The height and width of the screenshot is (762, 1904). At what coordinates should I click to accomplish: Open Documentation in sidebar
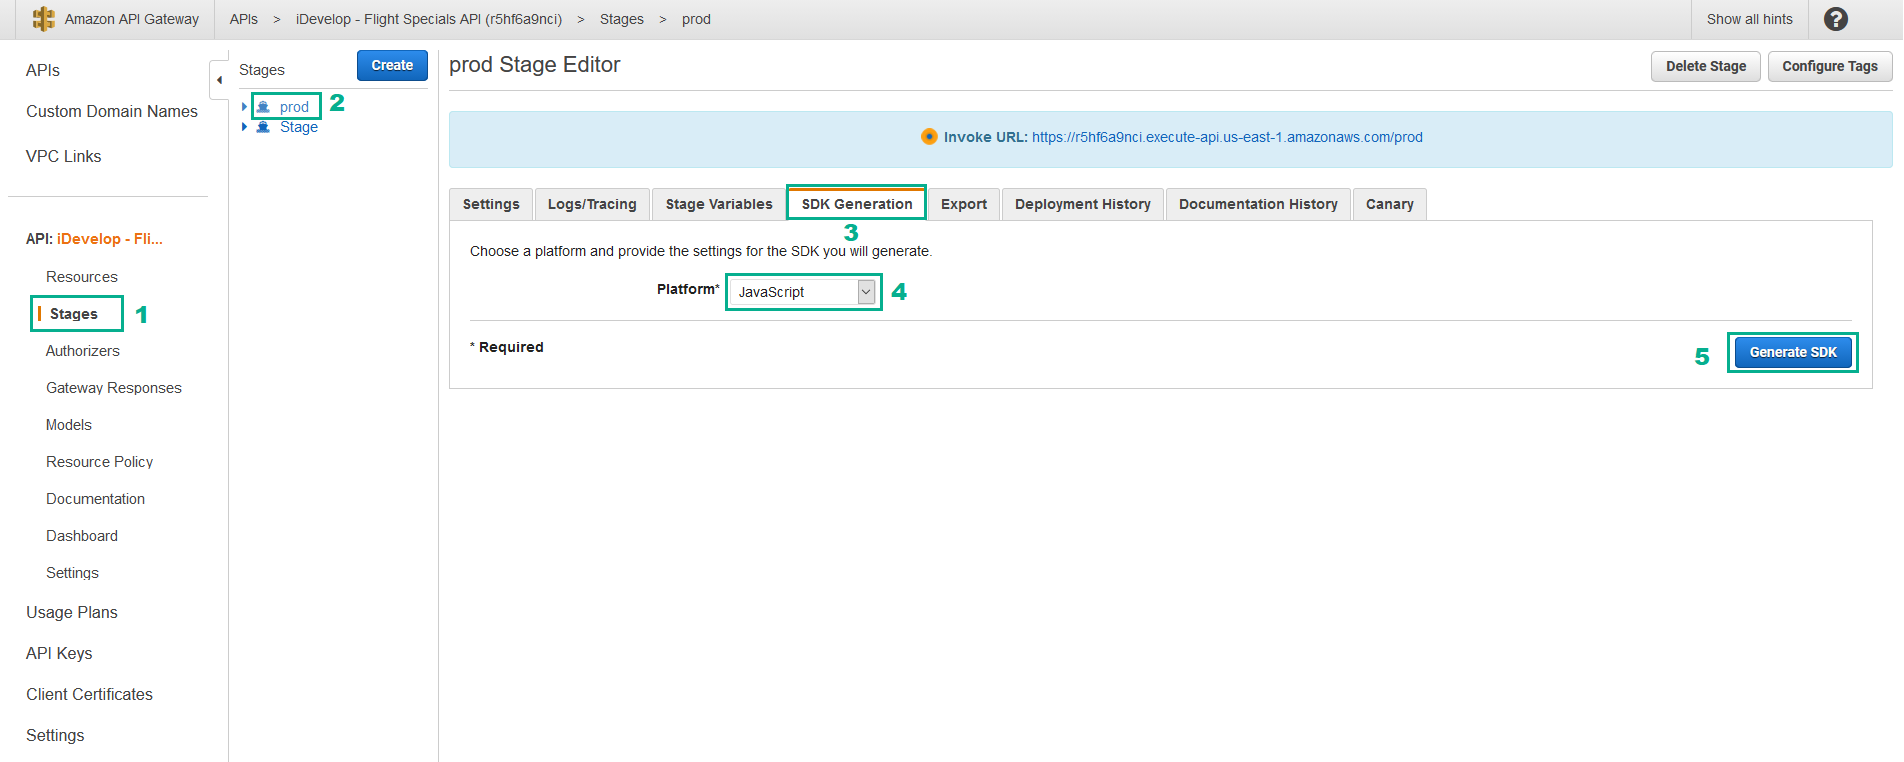(x=96, y=499)
